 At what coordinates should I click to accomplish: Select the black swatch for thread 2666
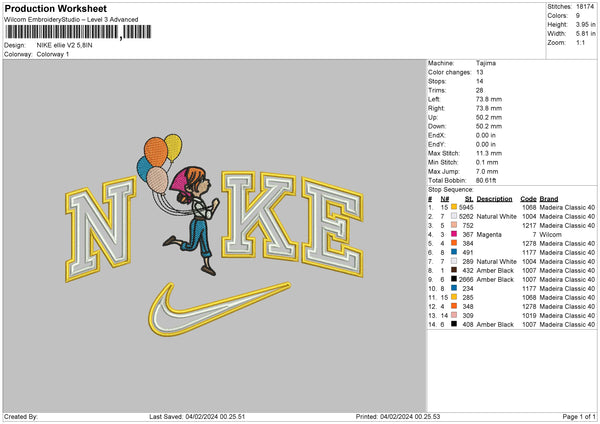pos(453,279)
